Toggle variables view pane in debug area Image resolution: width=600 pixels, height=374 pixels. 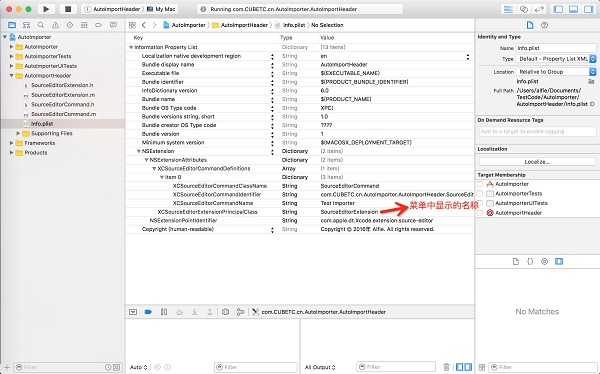[460, 367]
